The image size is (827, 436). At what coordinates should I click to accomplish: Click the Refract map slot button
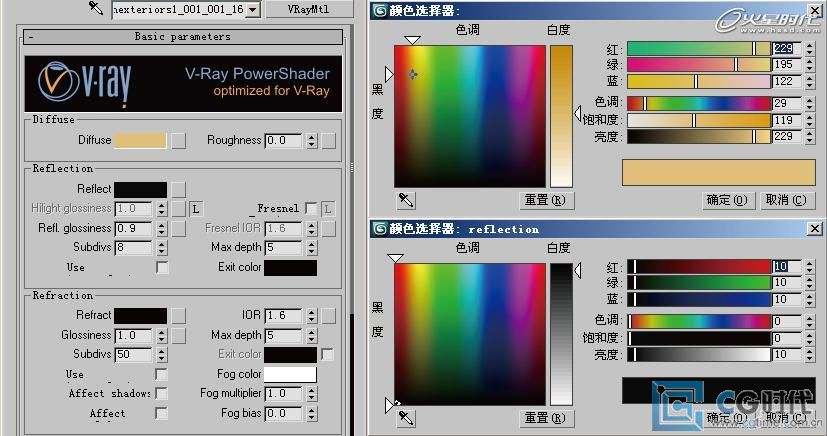179,316
